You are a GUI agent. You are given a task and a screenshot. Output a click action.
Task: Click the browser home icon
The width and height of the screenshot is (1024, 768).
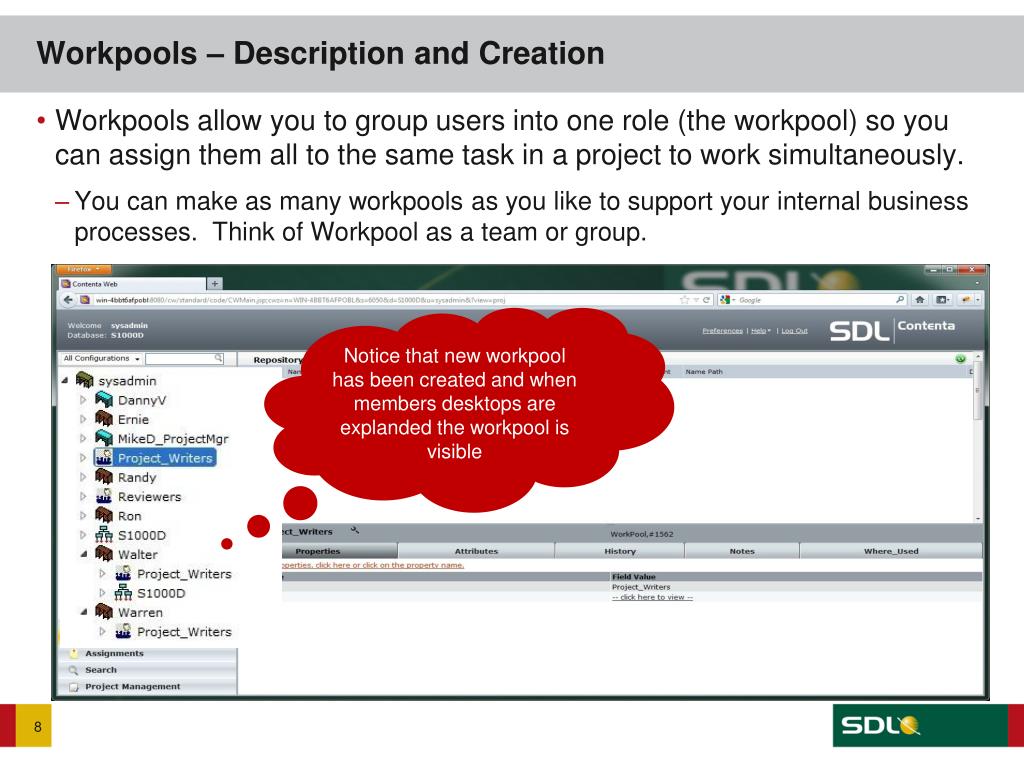coord(920,300)
